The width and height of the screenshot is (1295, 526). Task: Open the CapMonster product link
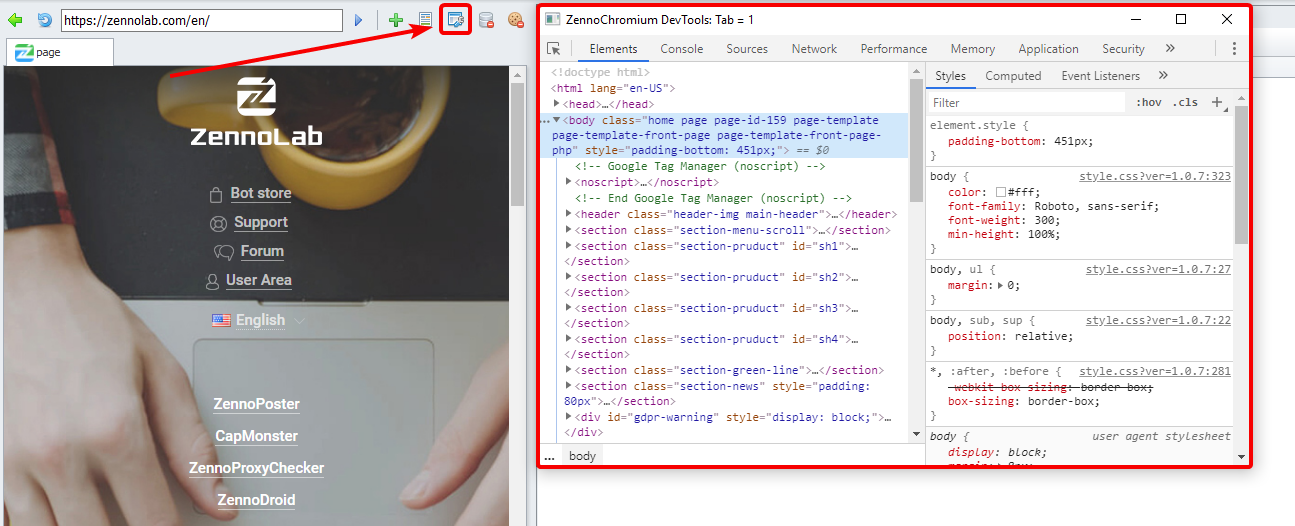point(256,437)
